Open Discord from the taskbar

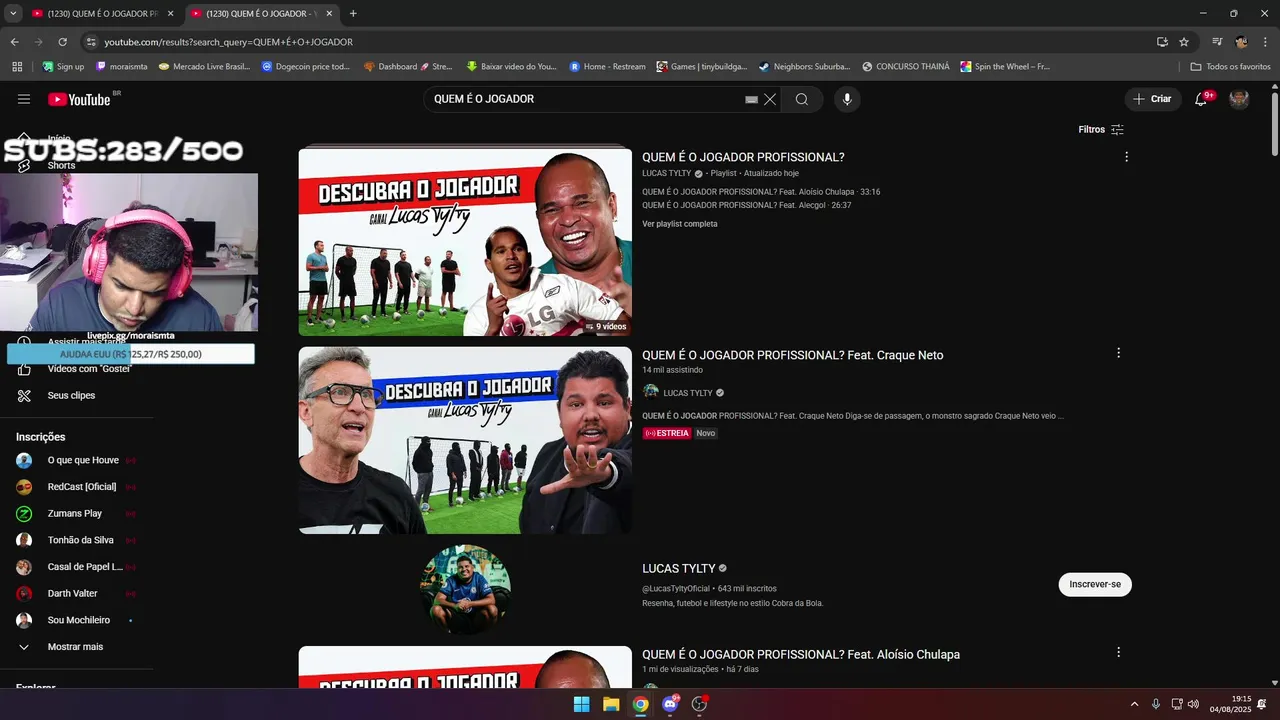click(x=670, y=704)
